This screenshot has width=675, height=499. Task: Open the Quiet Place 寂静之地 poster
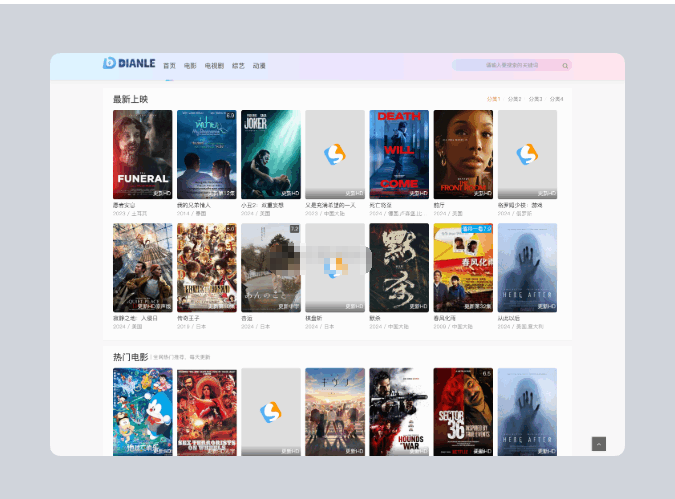pos(142,268)
